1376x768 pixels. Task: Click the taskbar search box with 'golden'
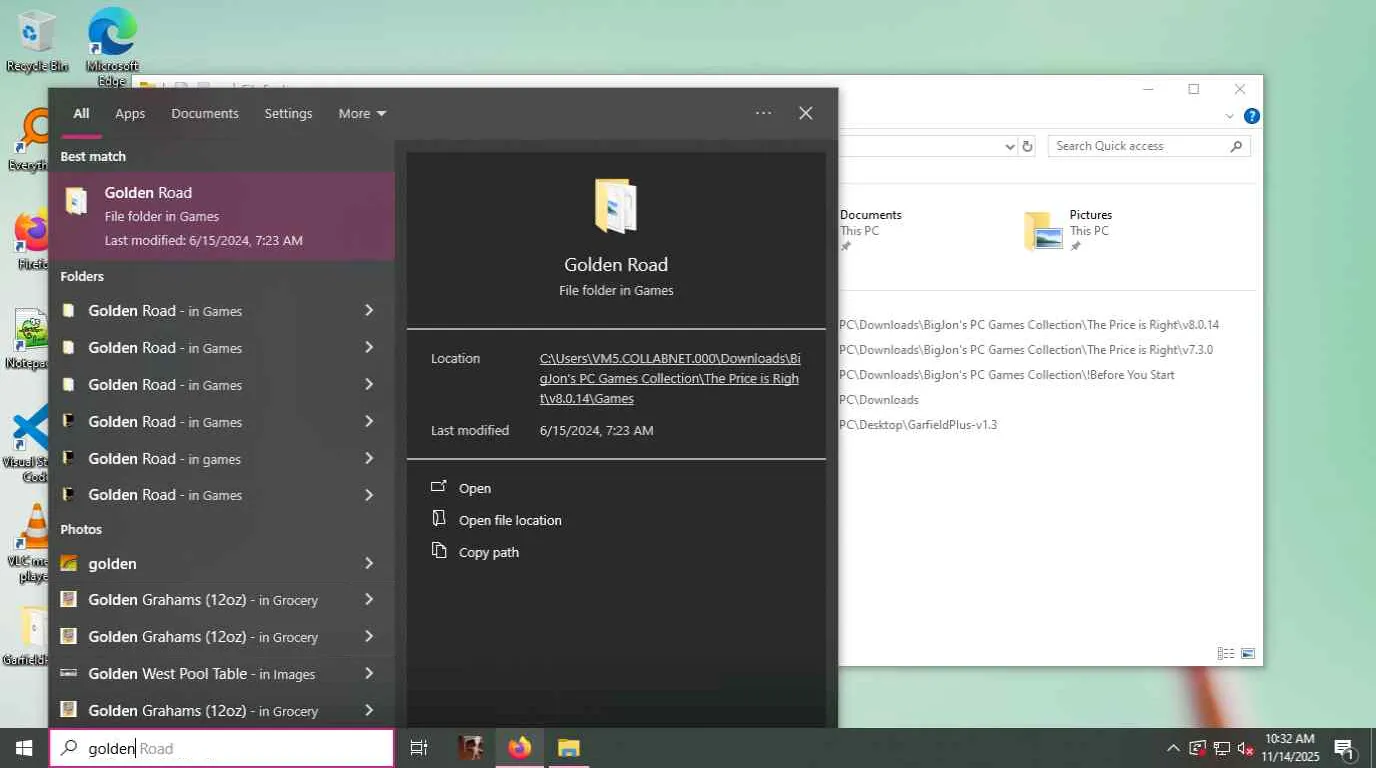pos(222,748)
